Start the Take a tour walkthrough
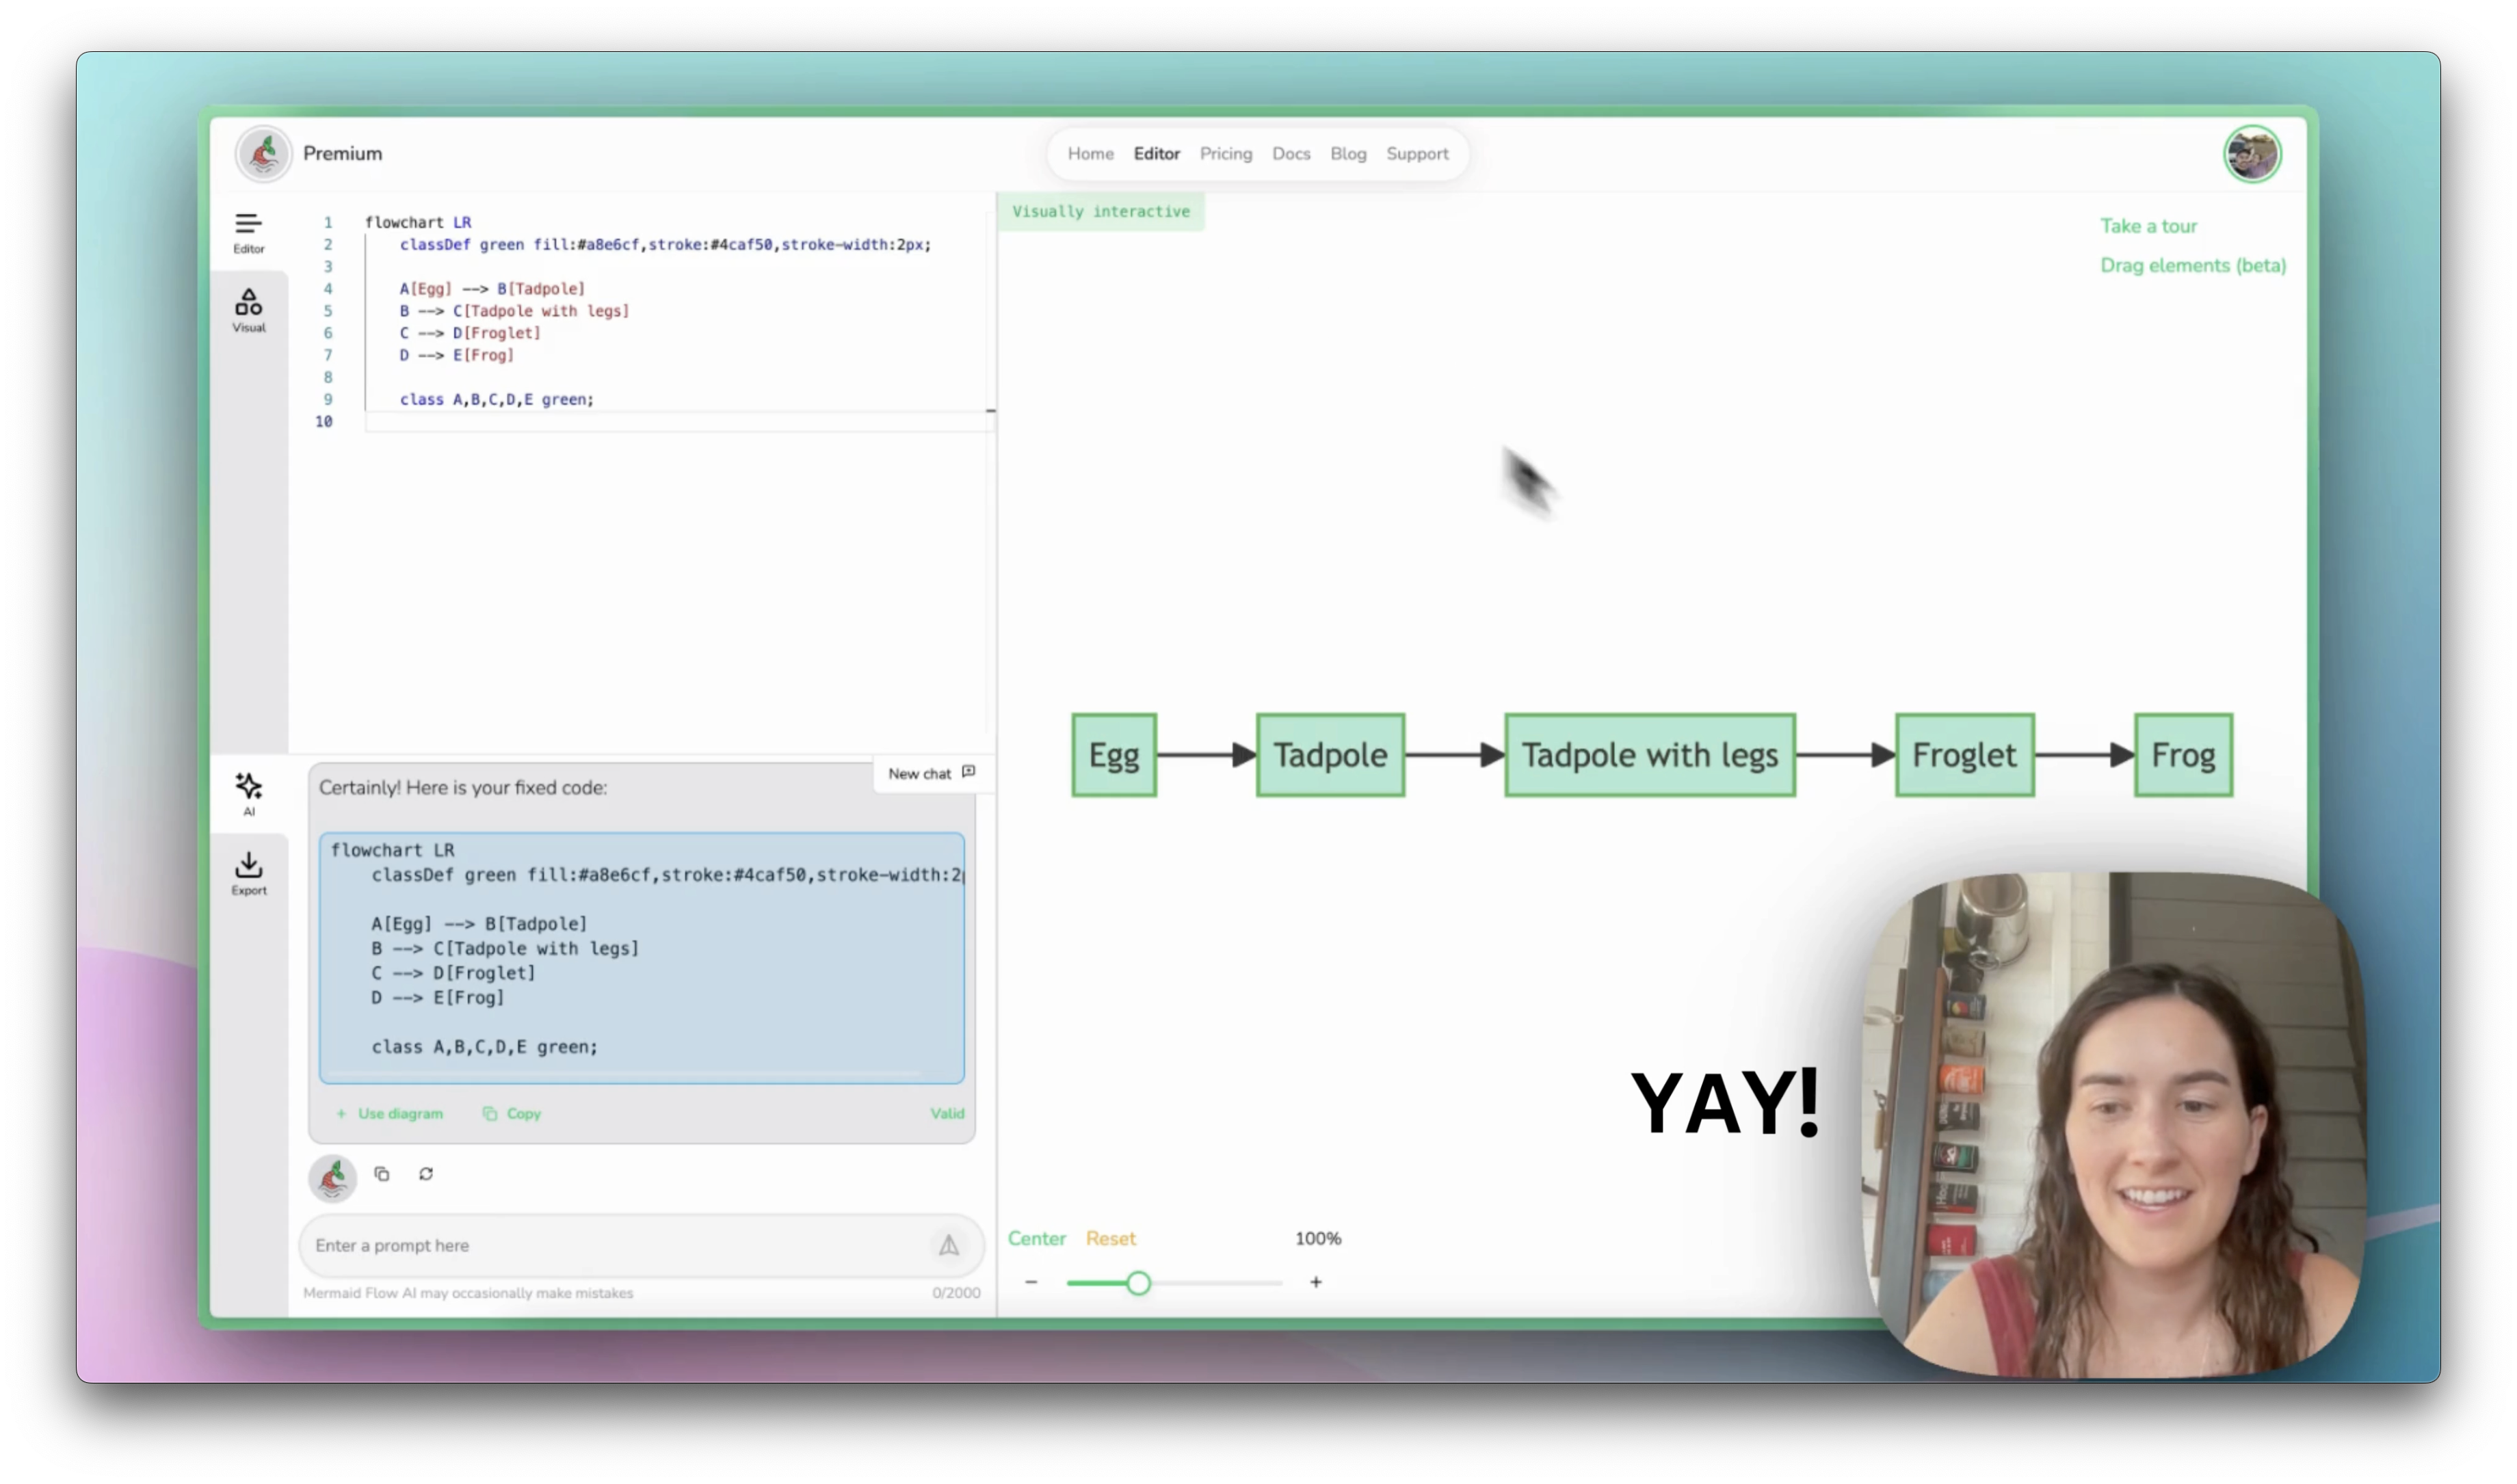Screen dimensions: 2517x1484 point(2148,225)
